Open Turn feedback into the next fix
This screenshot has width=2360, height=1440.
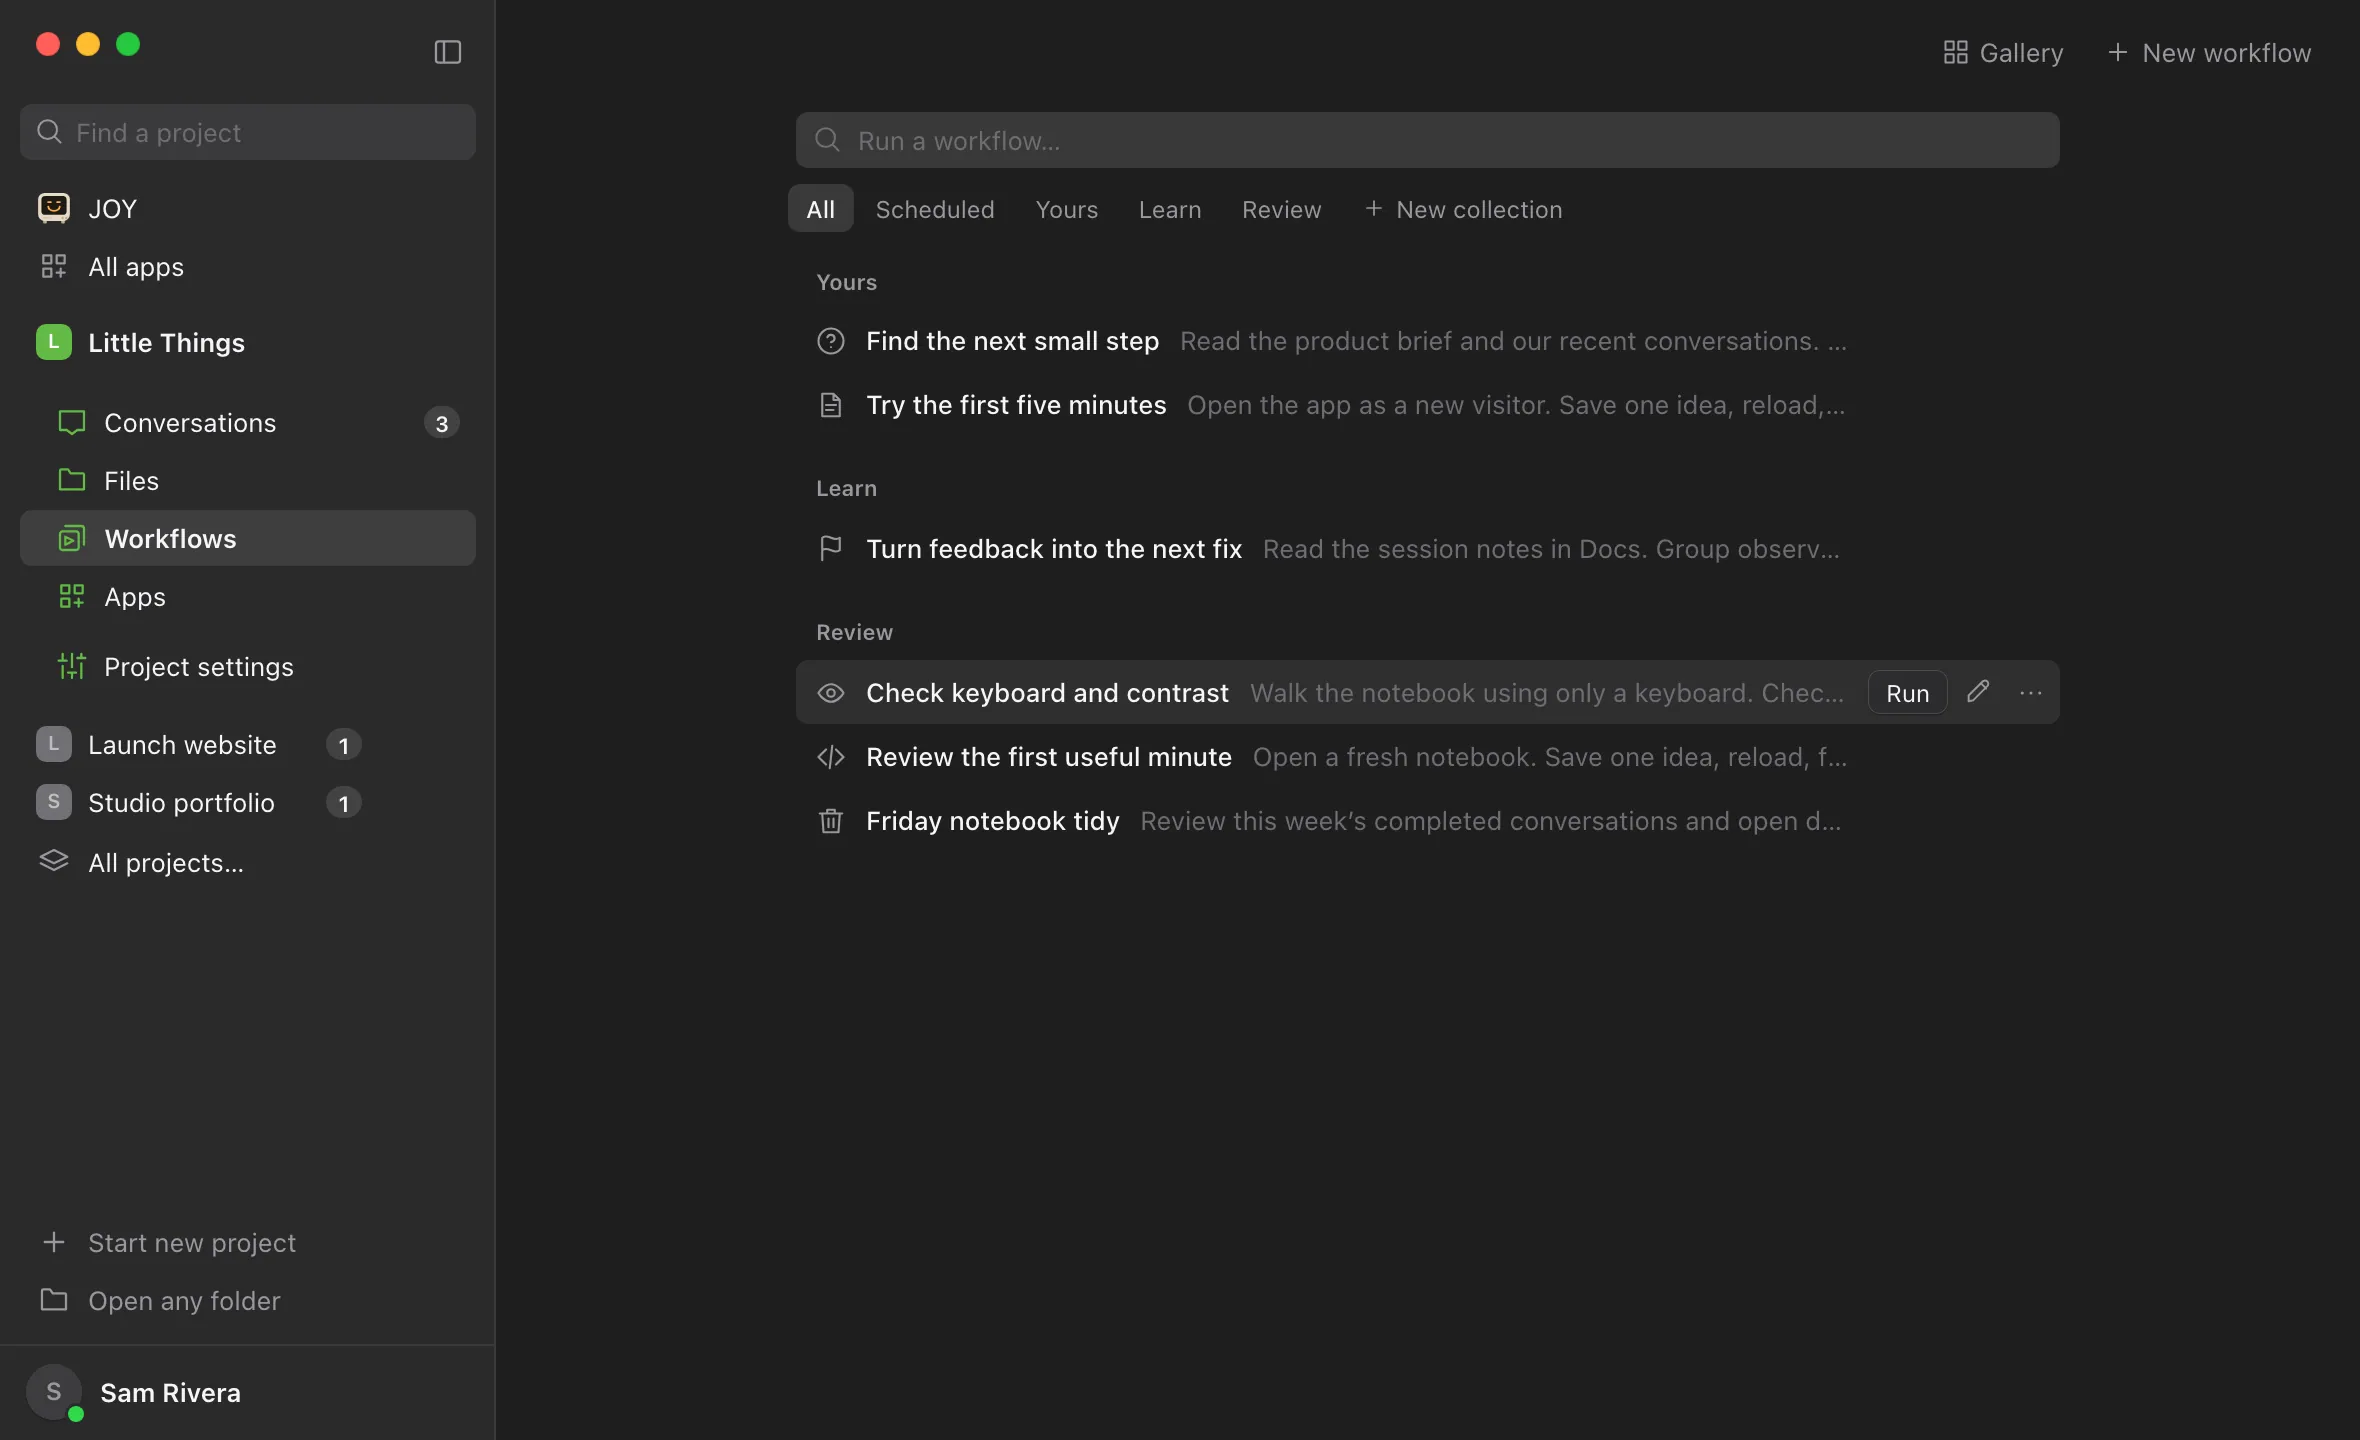tap(1428, 549)
